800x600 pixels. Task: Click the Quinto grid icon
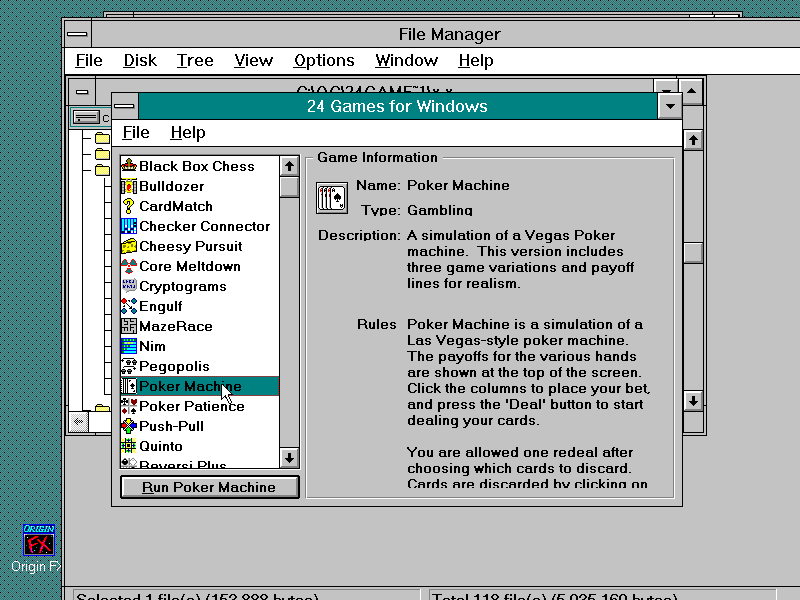tap(129, 446)
